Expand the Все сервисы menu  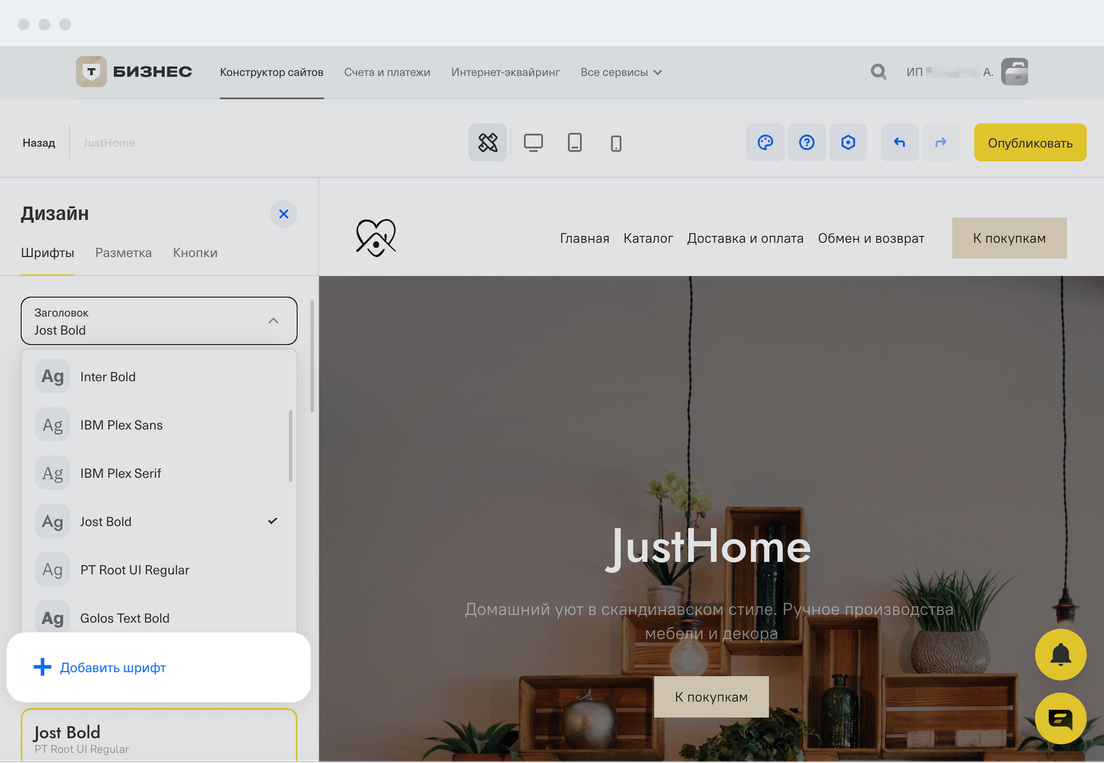(x=621, y=72)
